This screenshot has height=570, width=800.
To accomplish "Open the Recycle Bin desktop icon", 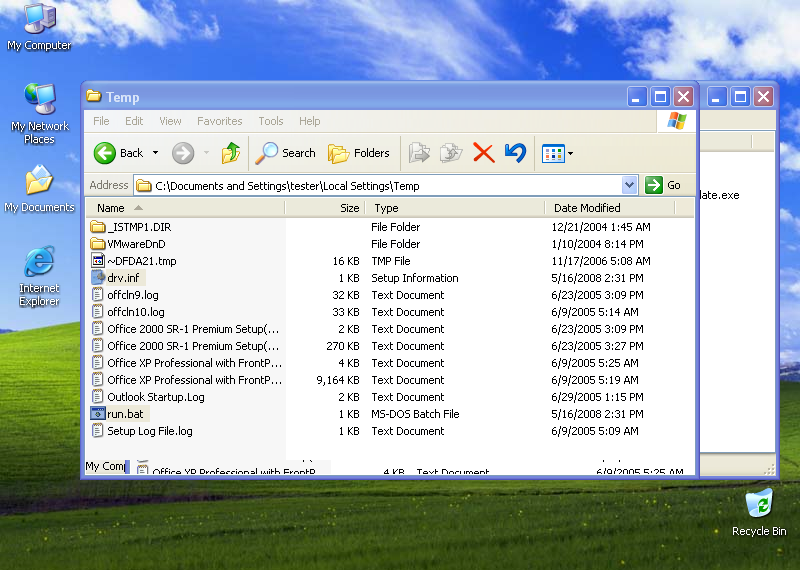I will tap(759, 513).
